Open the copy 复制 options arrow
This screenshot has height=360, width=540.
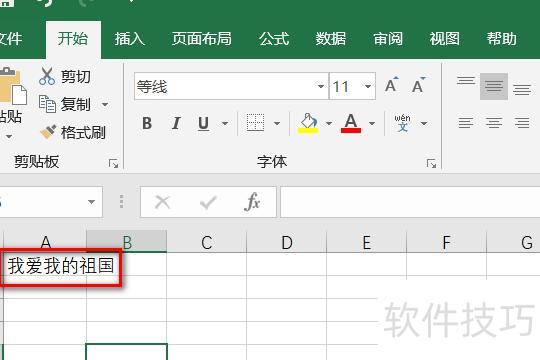tap(105, 104)
